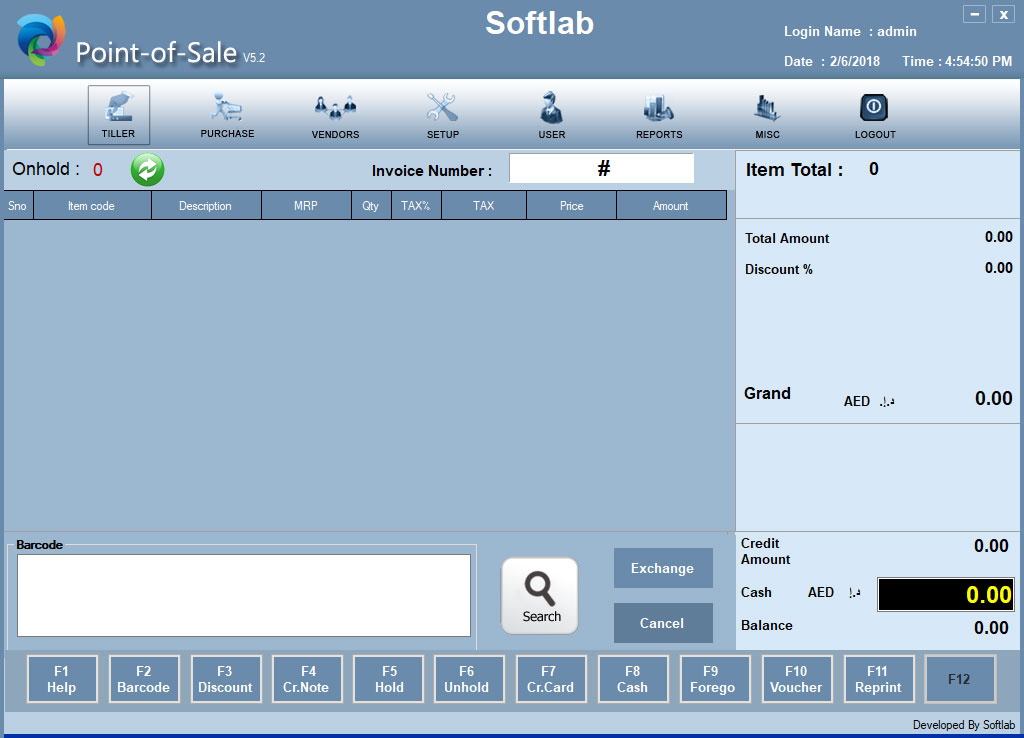Click the Logout power icon

(874, 114)
